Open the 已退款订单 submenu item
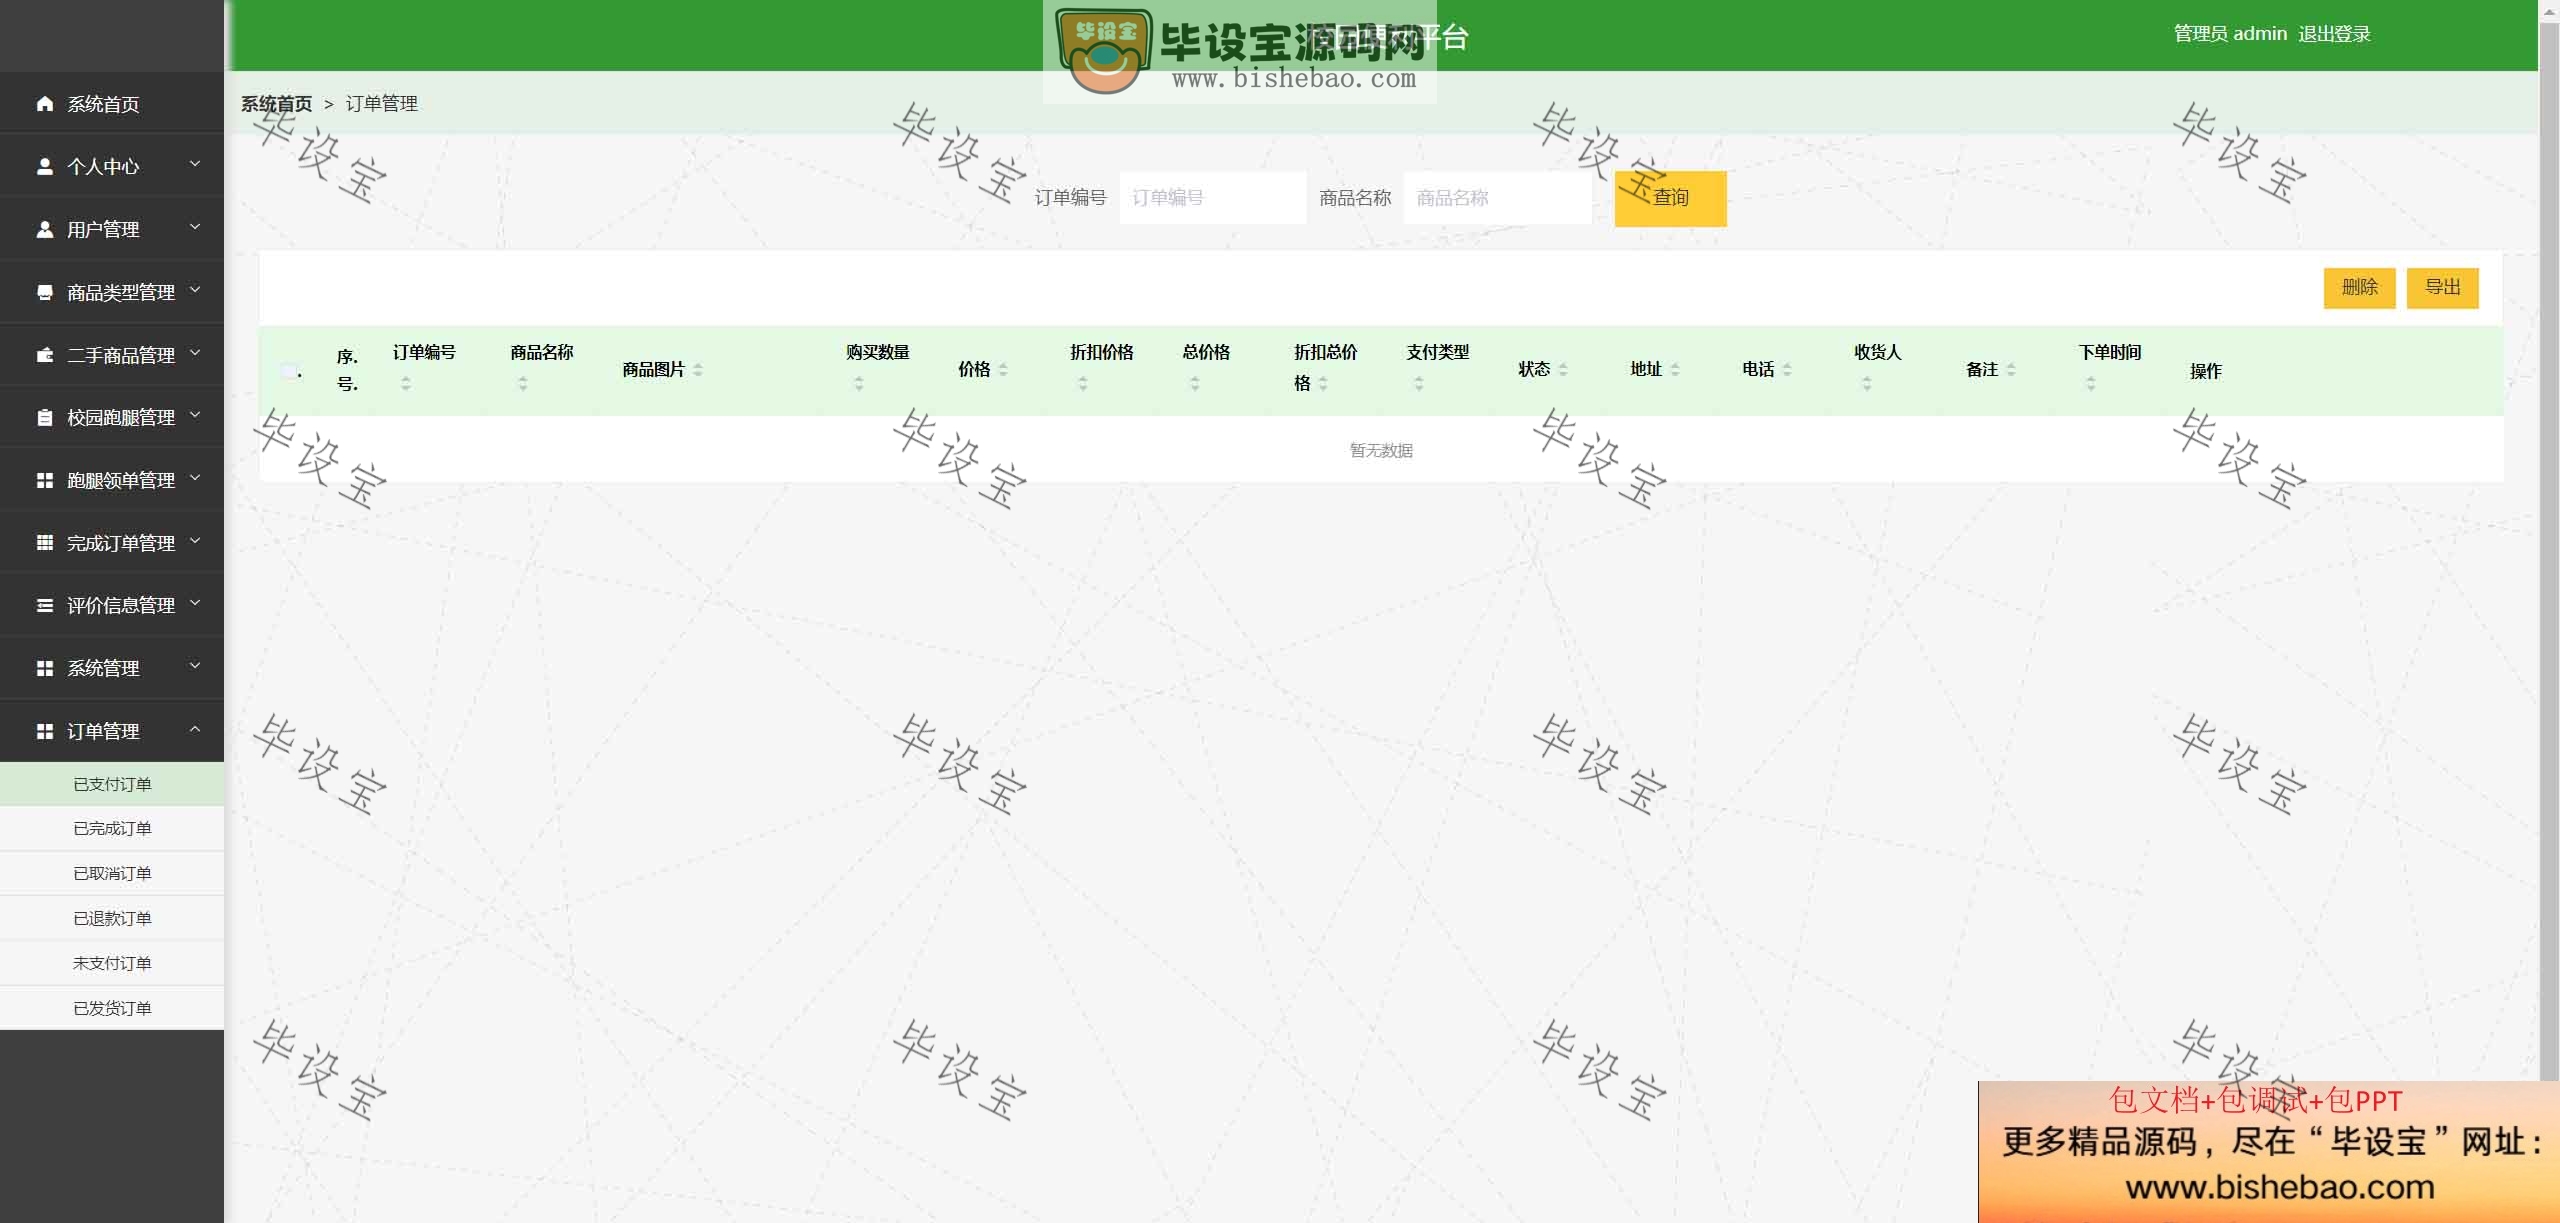Image resolution: width=2560 pixels, height=1223 pixels. click(112, 918)
